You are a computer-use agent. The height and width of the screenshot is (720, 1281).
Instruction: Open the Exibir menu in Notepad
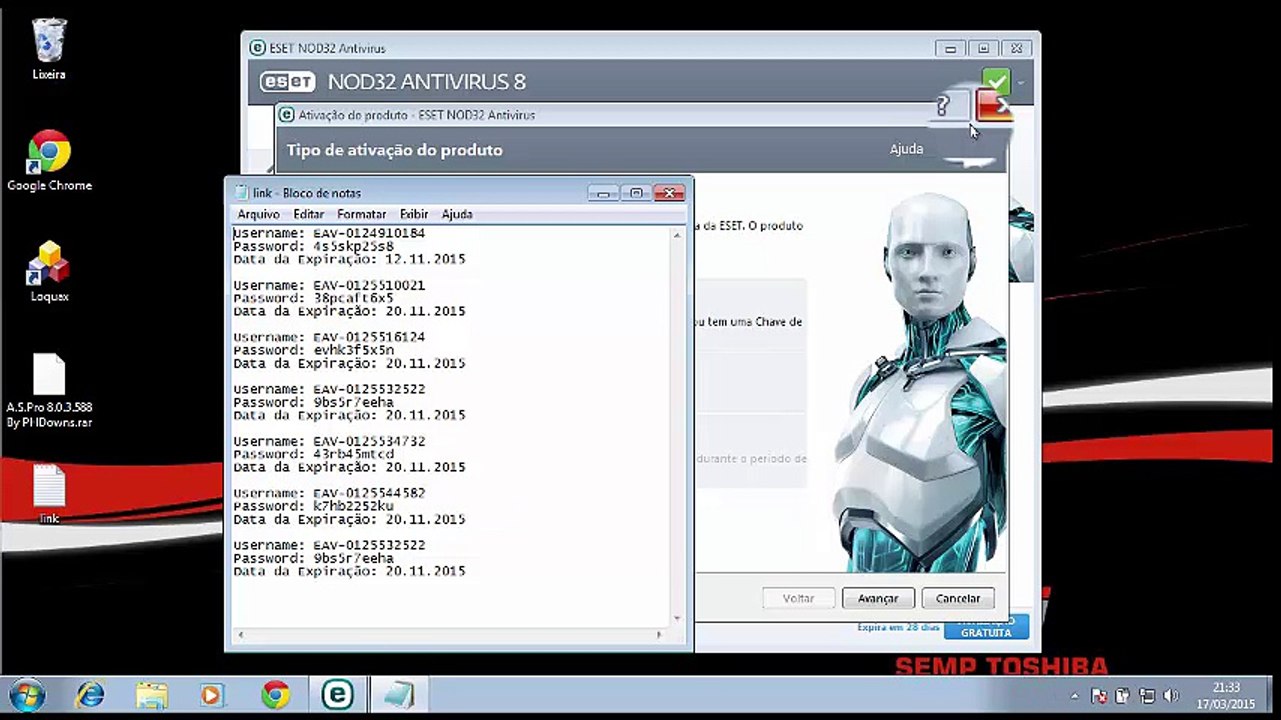tap(414, 214)
